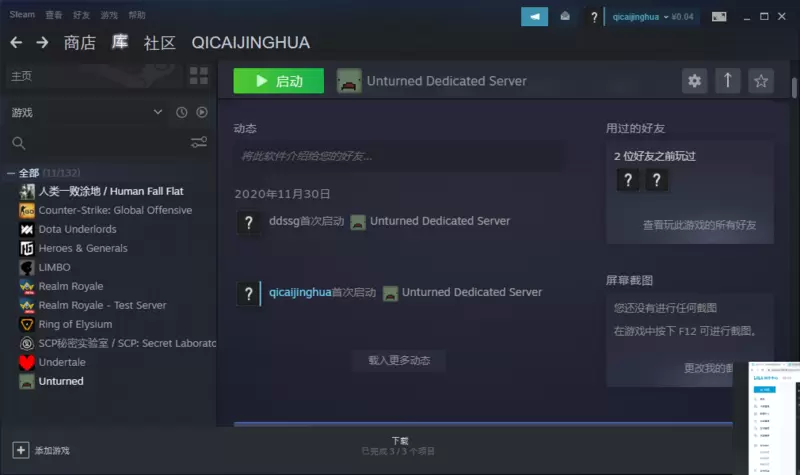Click the SCP: Secret Laboratory game icon
Viewport: 800px width, 475px height.
(x=27, y=343)
